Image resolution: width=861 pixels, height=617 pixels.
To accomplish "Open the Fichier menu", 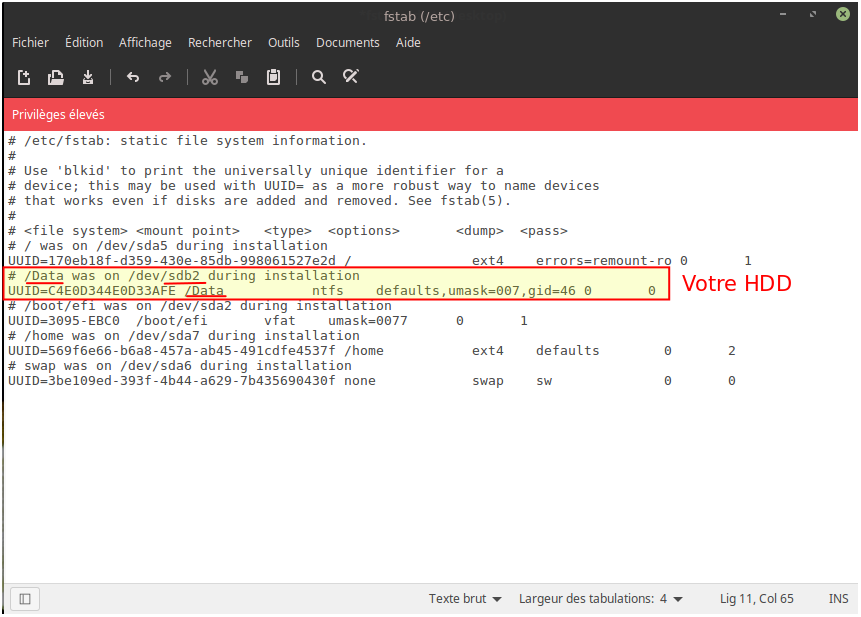I will (30, 43).
